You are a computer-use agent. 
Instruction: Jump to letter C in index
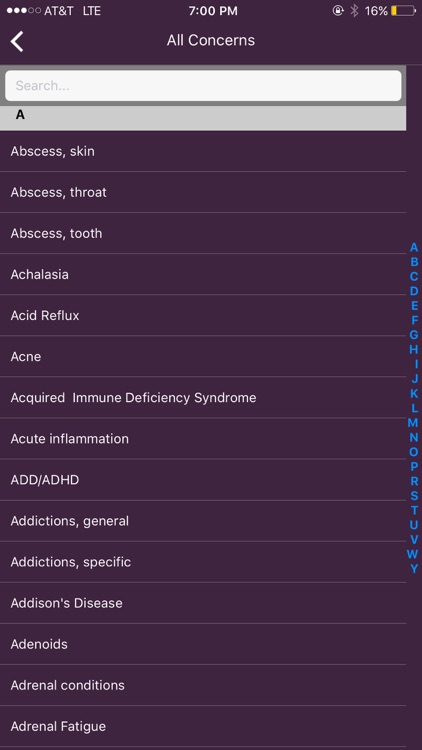coord(414,277)
